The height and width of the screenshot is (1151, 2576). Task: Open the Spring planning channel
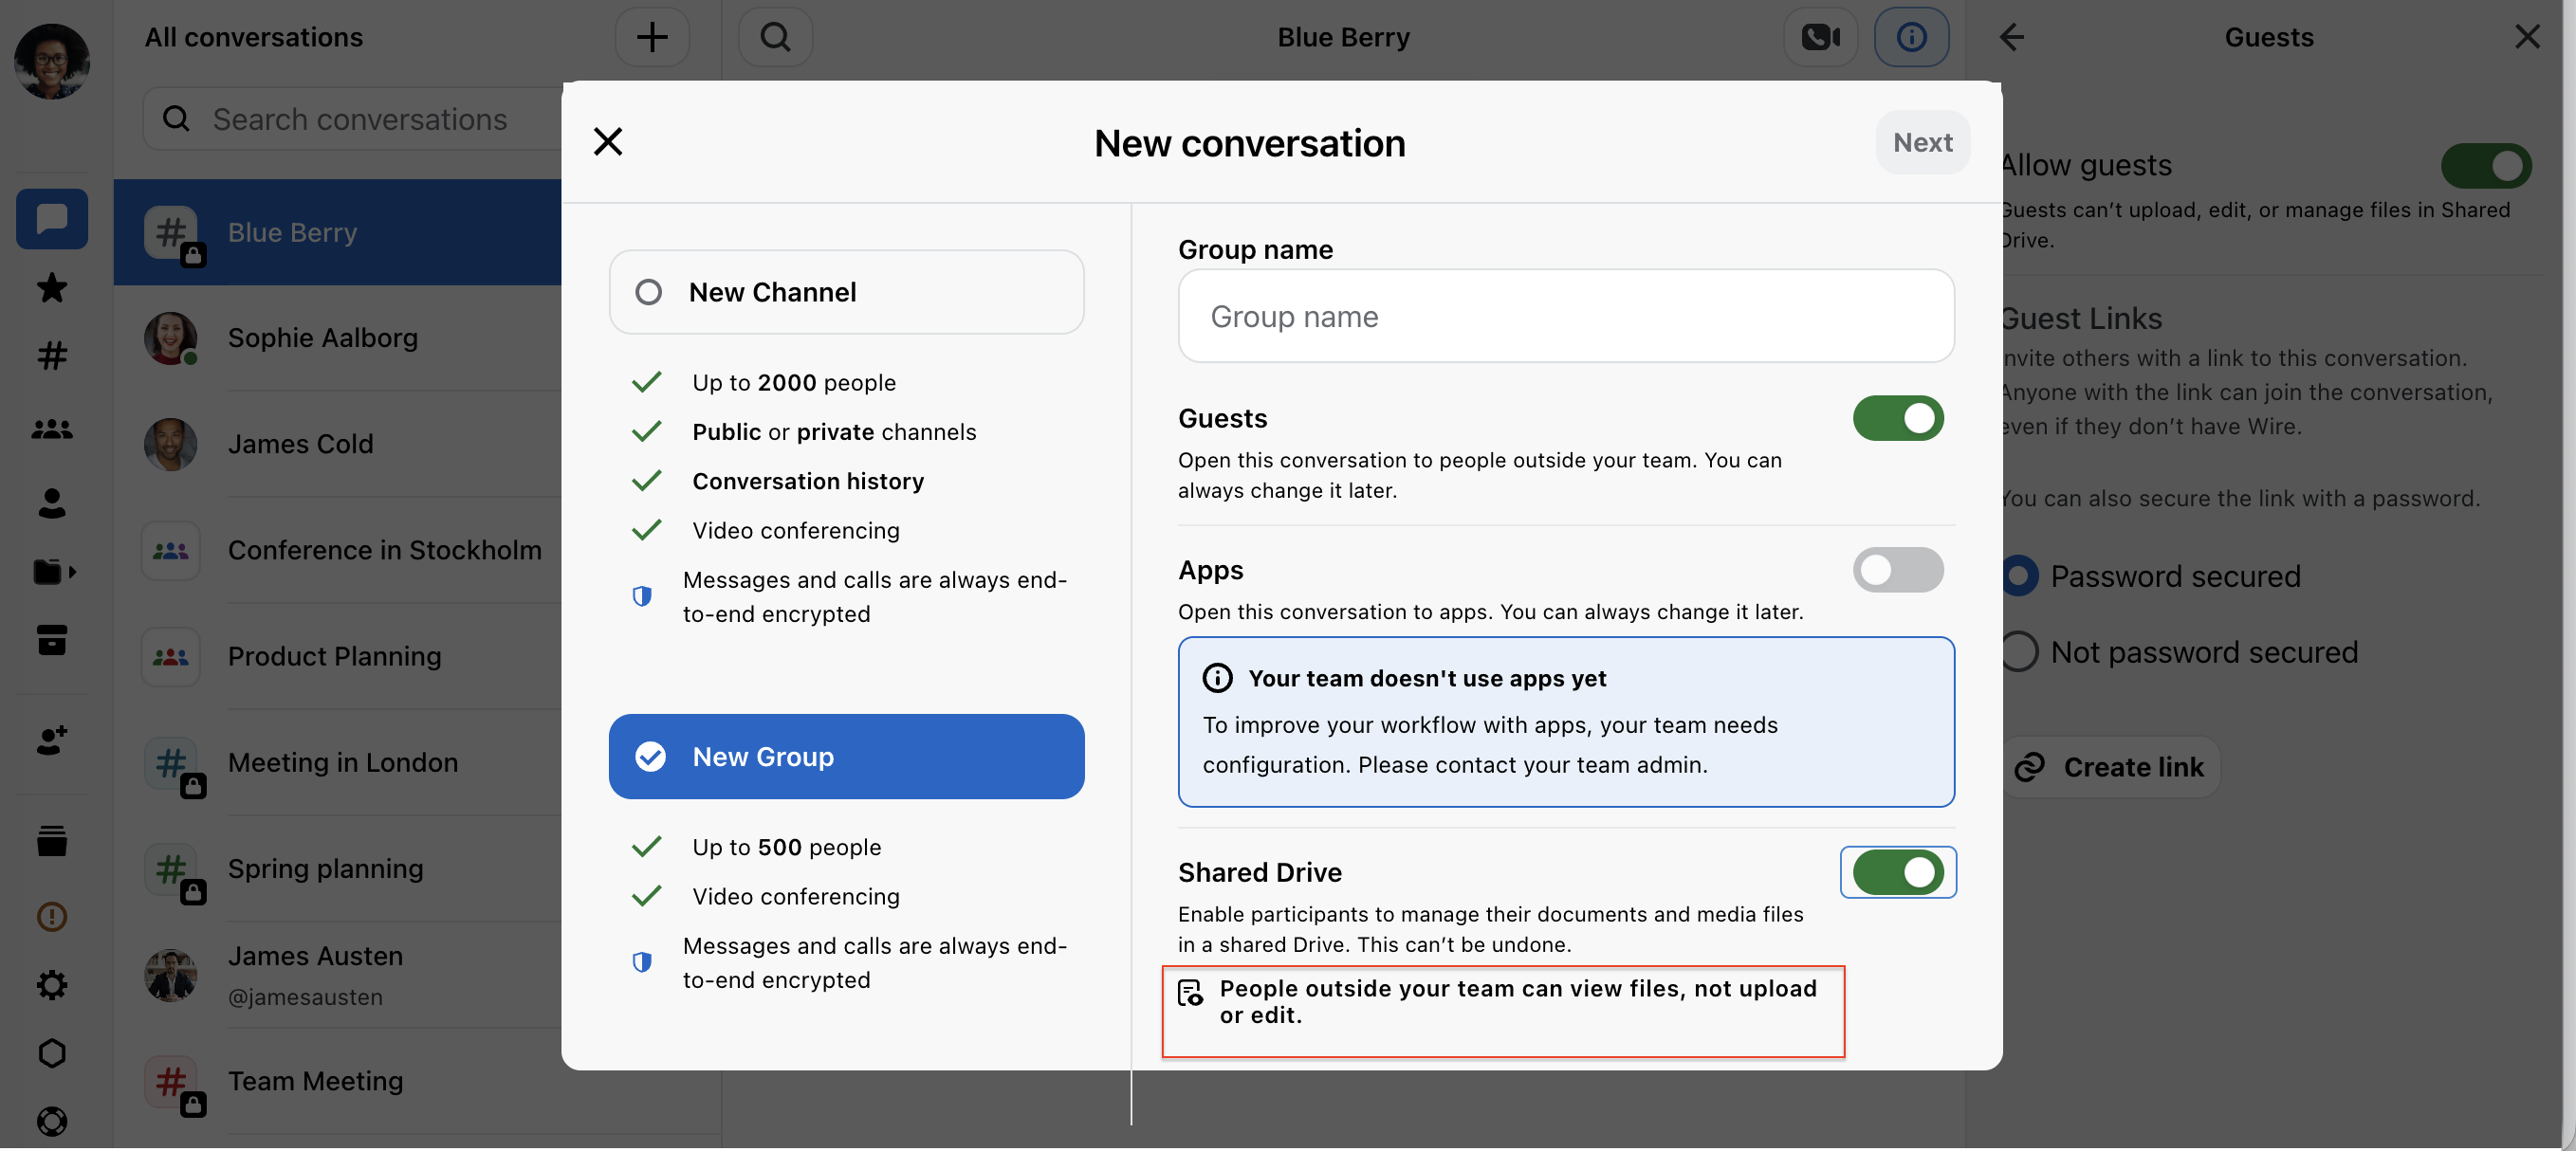[x=337, y=869]
